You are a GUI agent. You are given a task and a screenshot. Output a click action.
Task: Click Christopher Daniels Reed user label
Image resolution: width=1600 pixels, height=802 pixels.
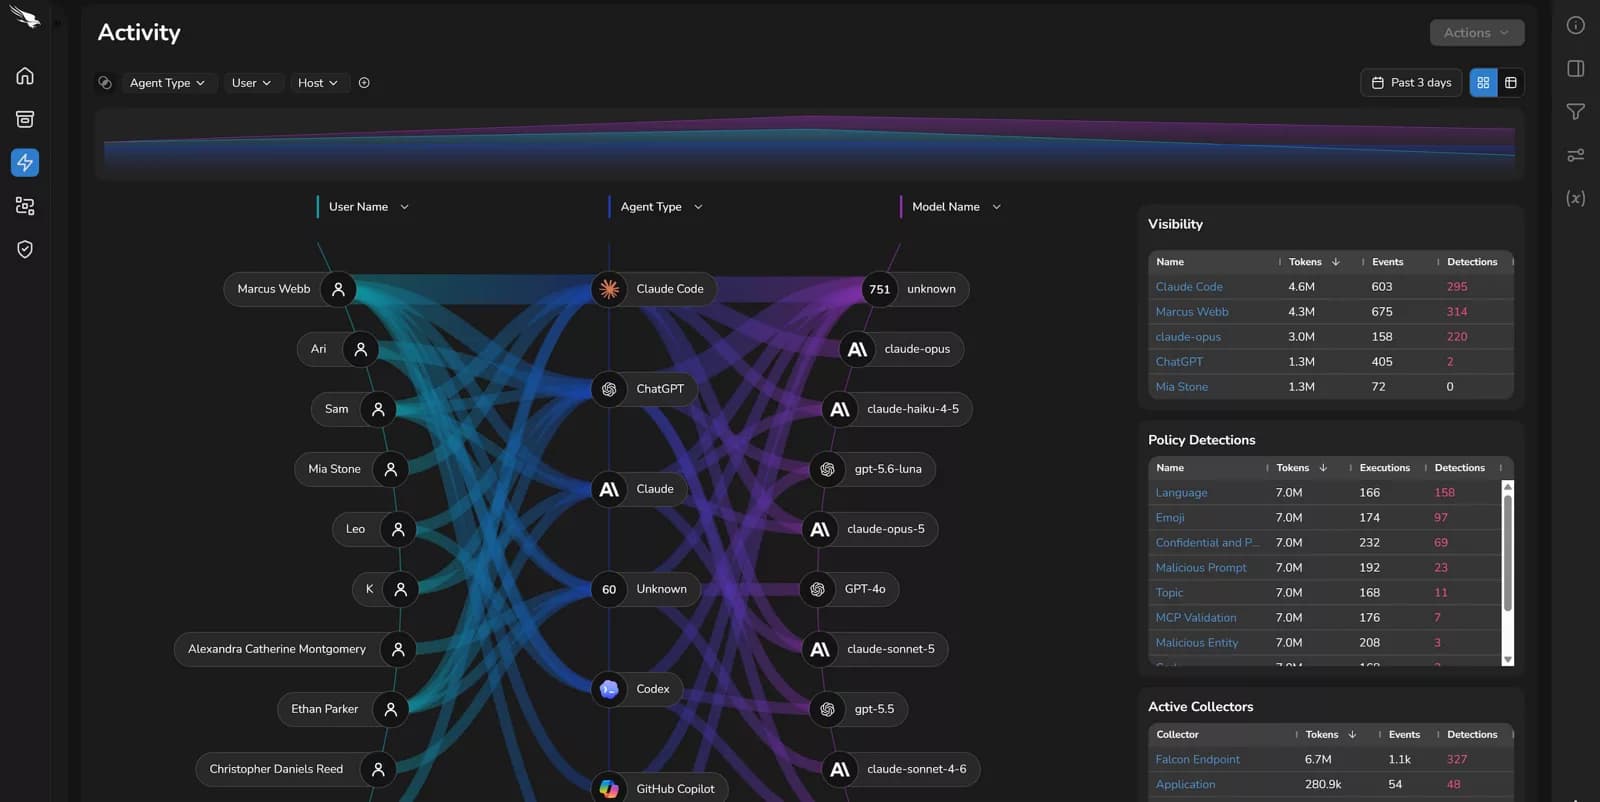[276, 769]
